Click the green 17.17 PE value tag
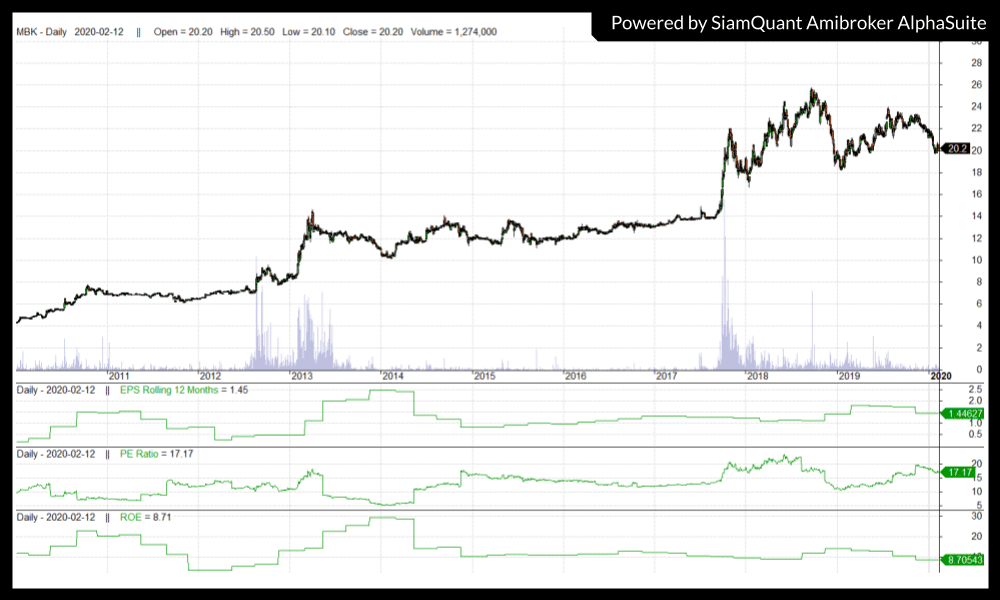 pos(959,471)
